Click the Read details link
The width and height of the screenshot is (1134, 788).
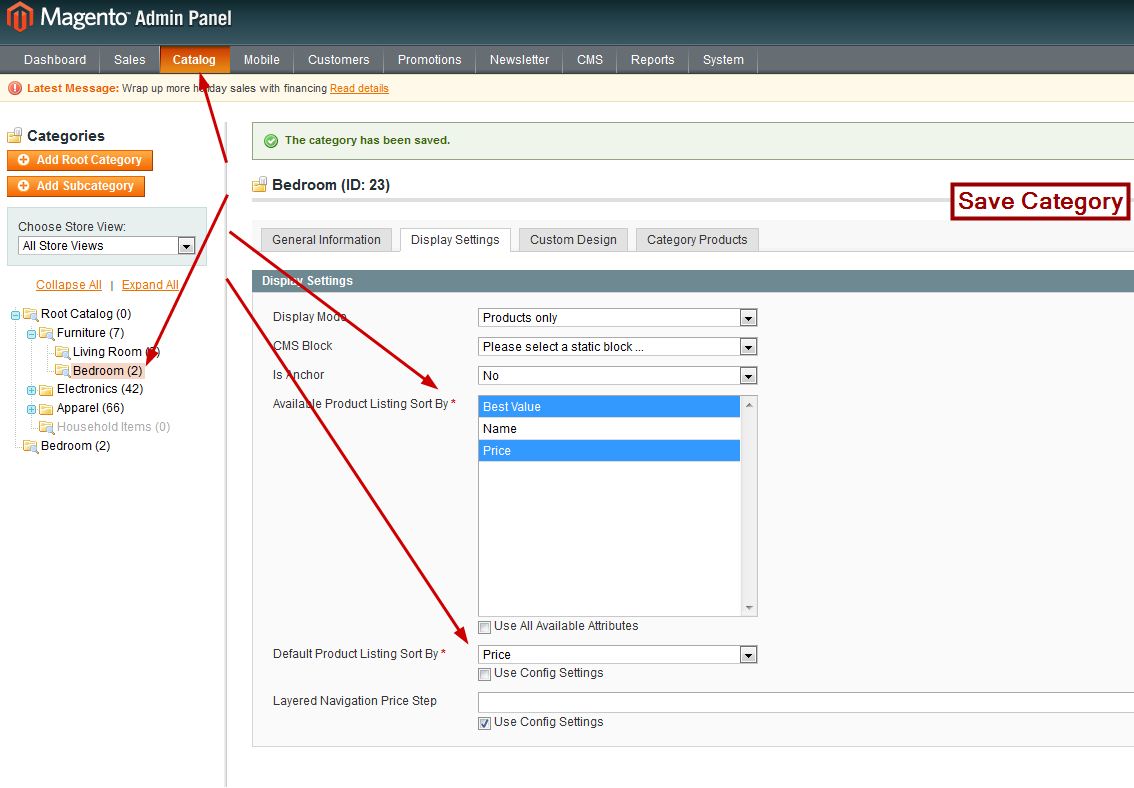(x=358, y=88)
